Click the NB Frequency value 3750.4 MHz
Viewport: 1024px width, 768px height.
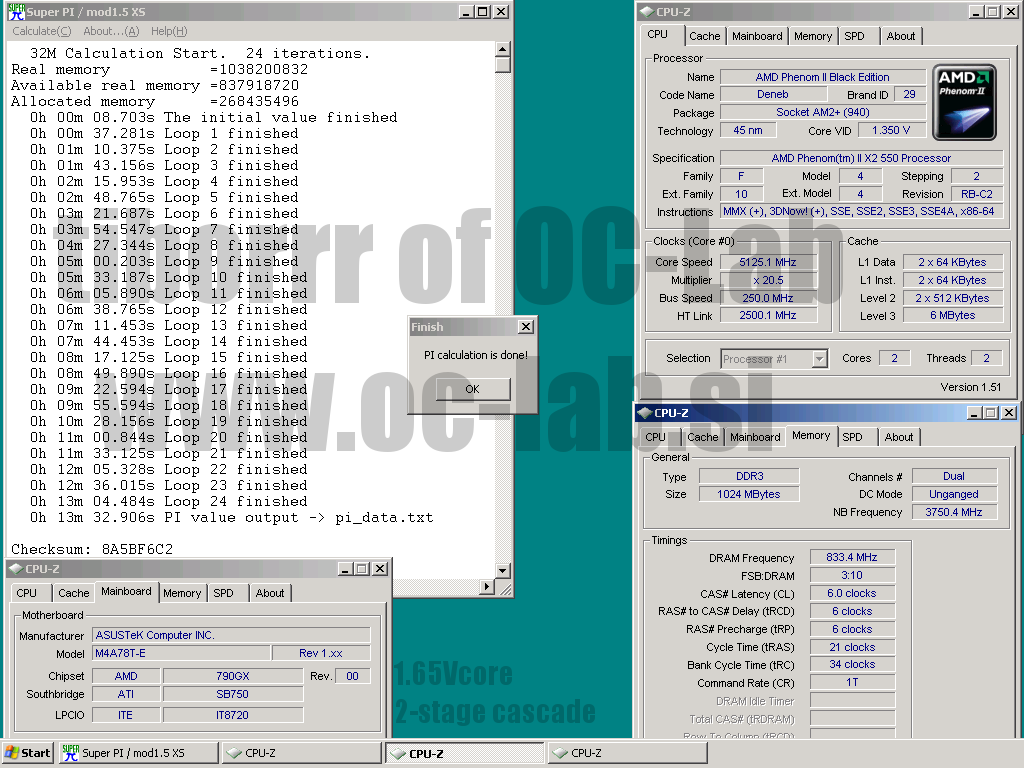point(954,512)
